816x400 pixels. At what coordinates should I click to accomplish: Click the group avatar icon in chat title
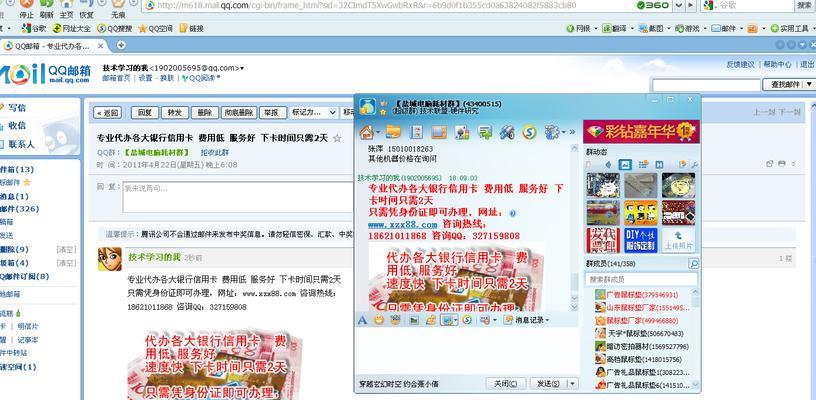pos(367,106)
